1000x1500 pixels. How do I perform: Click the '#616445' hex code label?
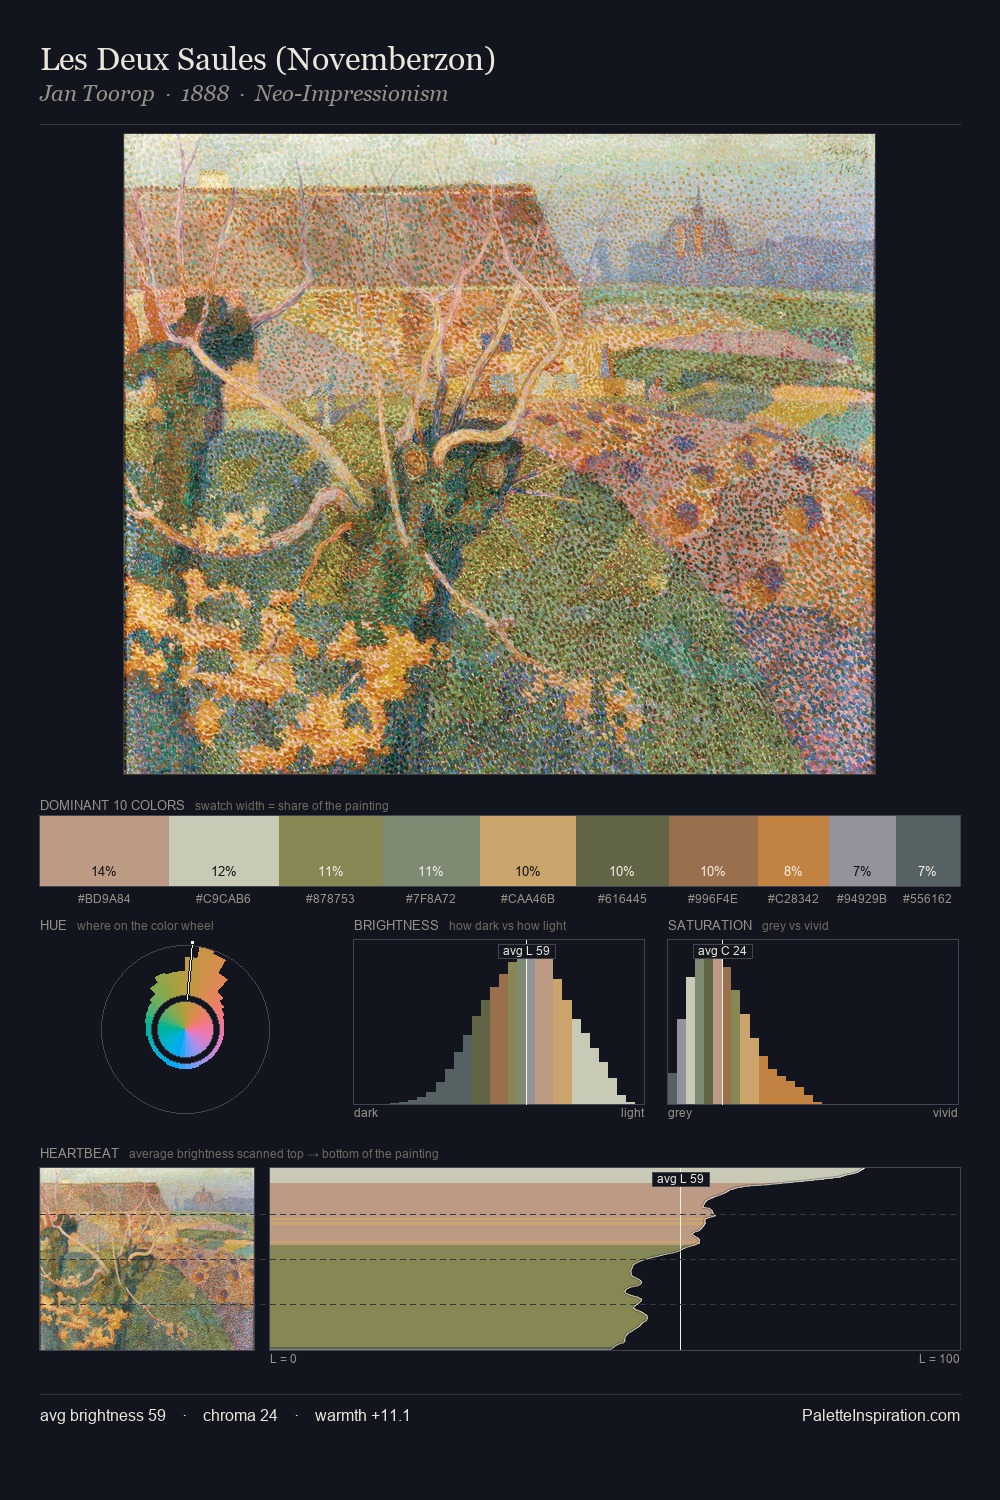(622, 899)
